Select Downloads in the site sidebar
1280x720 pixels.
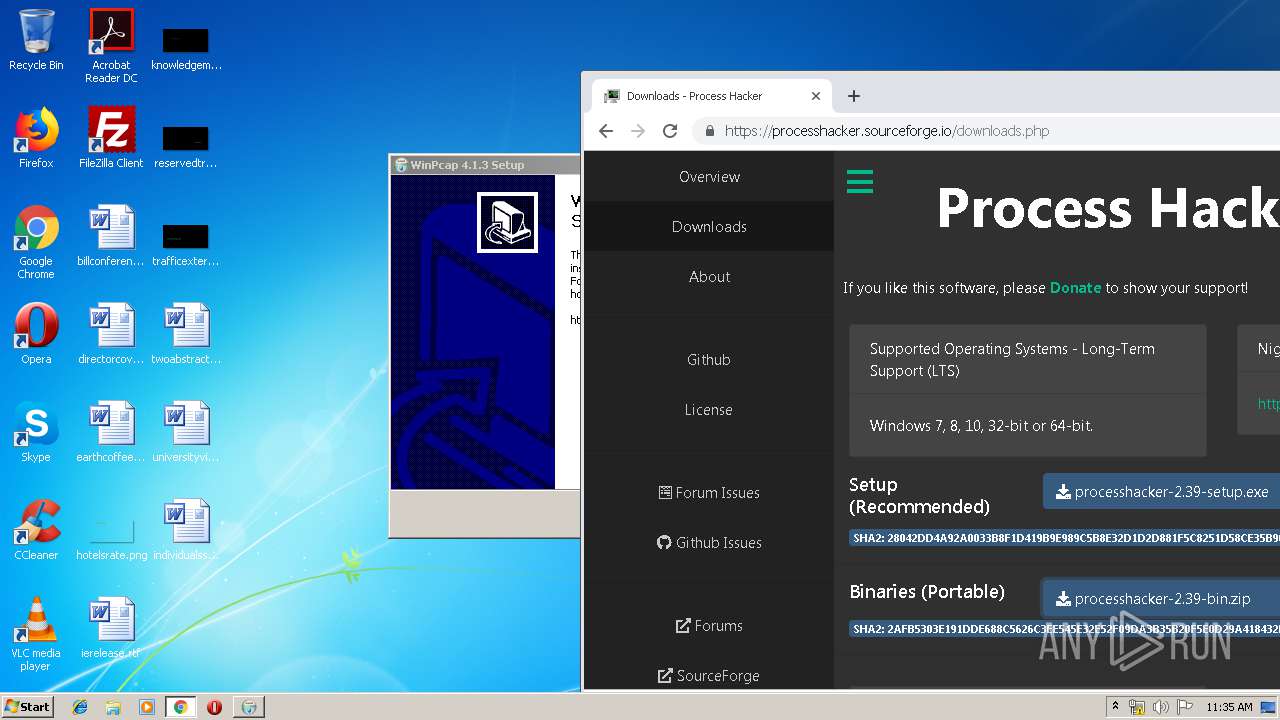click(709, 227)
